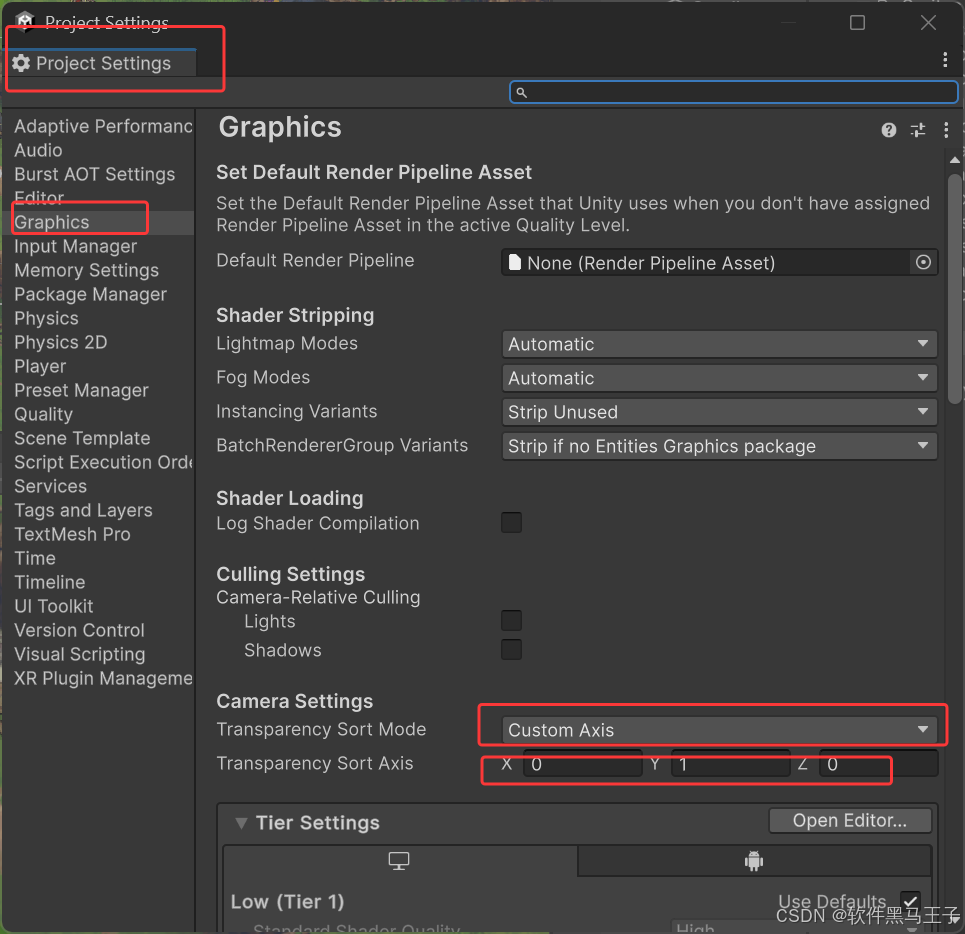965x934 pixels.
Task: Open the Graphics presets slider icon
Action: 918,130
